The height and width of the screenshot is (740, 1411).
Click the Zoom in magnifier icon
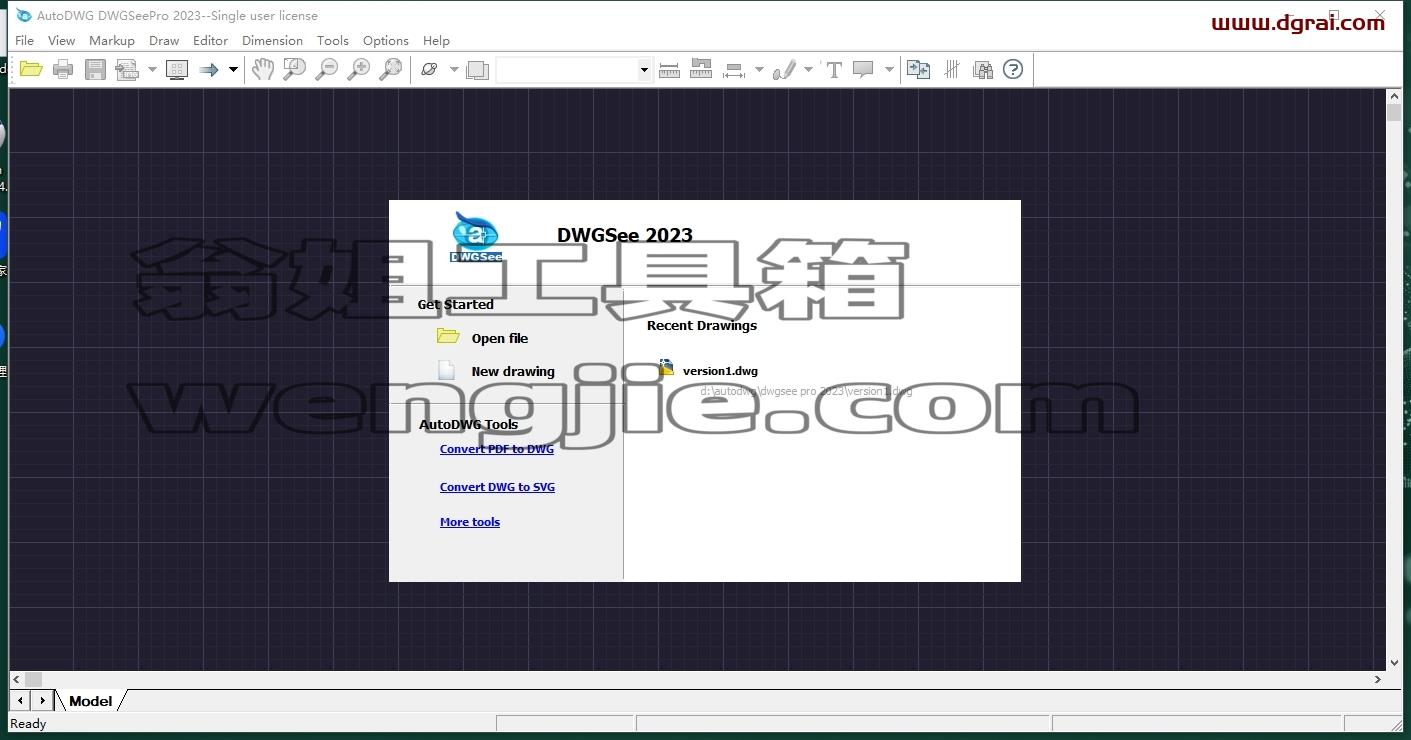358,69
